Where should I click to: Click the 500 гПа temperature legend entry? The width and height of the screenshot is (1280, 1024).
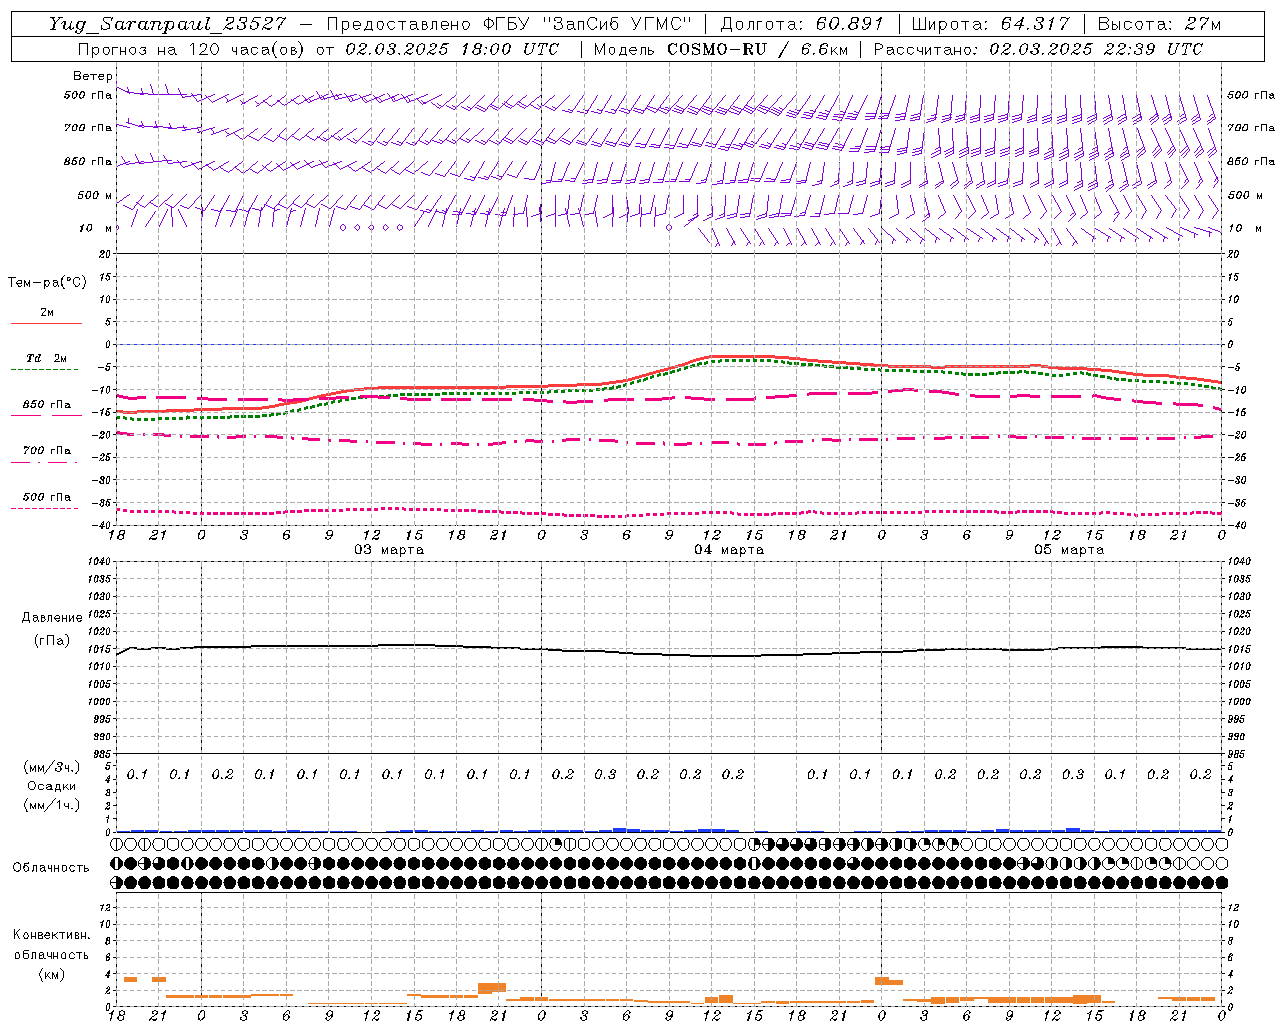[x=47, y=497]
